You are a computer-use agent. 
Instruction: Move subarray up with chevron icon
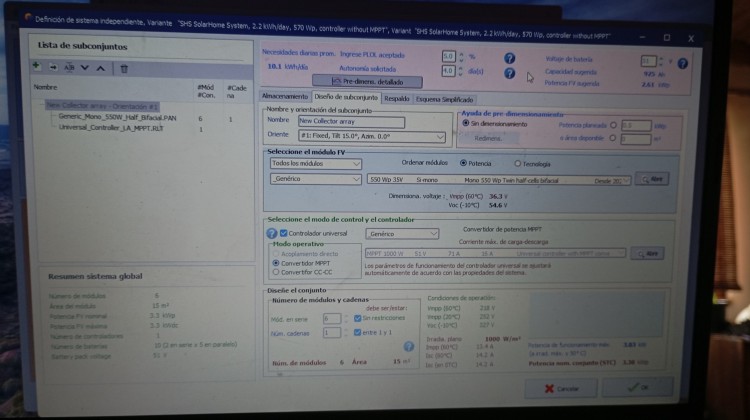(100, 68)
